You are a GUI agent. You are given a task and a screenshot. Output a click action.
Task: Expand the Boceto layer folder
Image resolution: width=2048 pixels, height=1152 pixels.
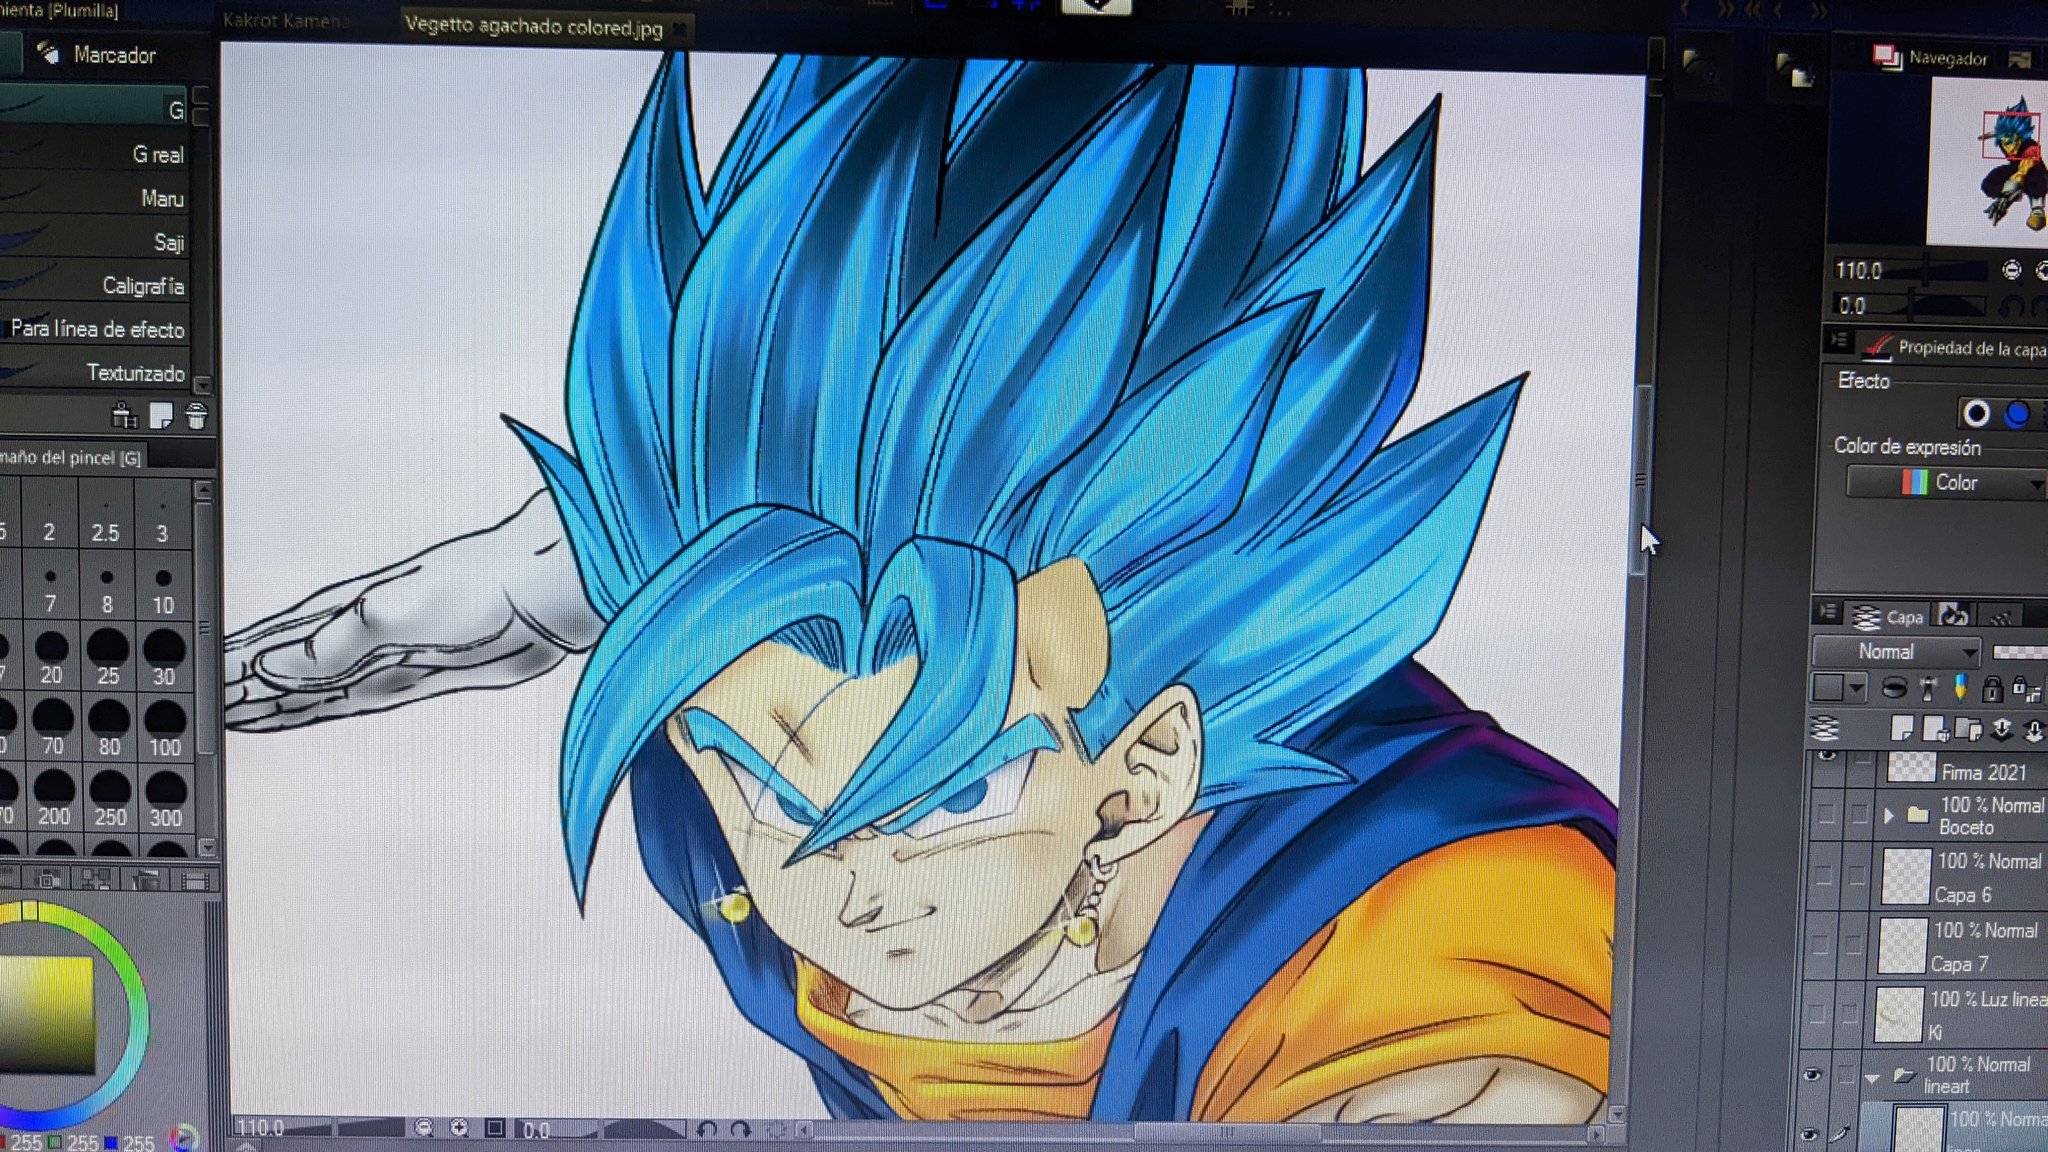[x=1888, y=815]
